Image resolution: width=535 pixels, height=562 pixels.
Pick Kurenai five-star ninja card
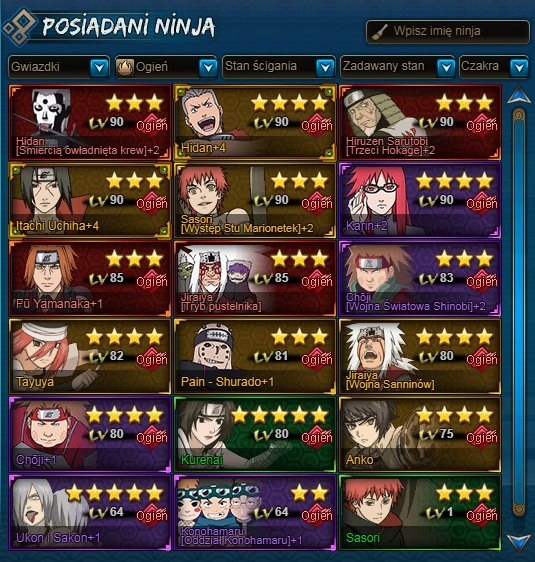pos(255,434)
